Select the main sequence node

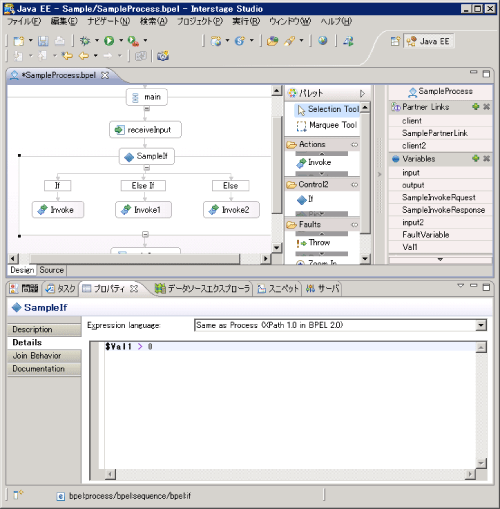147,97
